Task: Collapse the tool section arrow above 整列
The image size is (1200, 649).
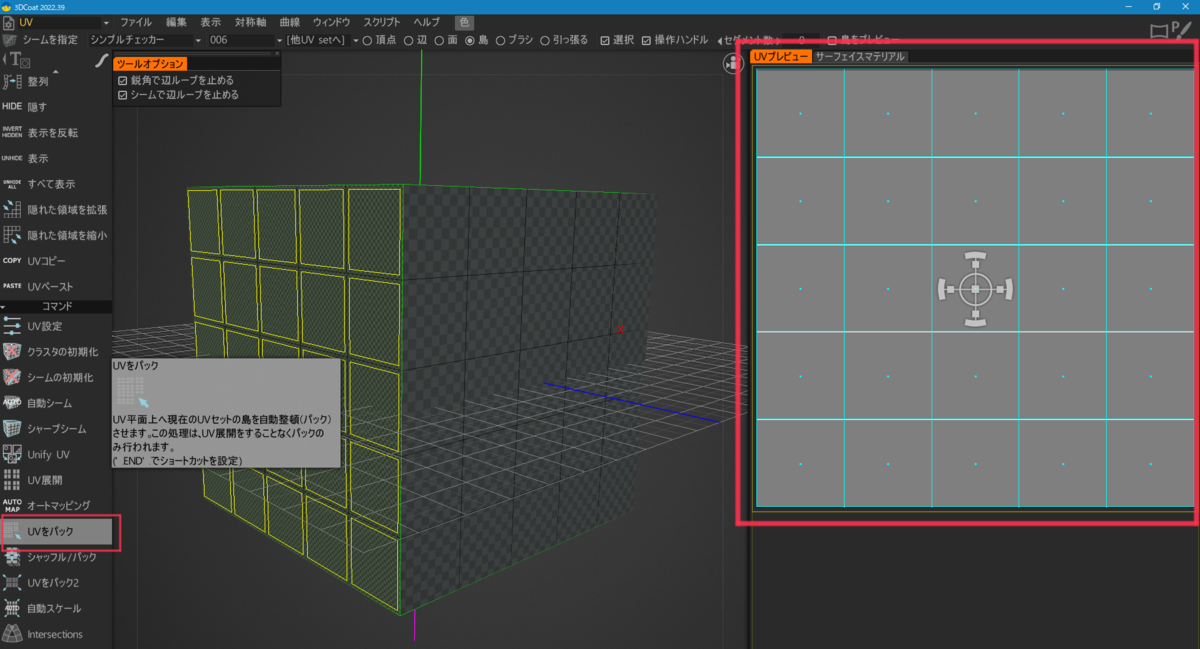Action: point(56,72)
